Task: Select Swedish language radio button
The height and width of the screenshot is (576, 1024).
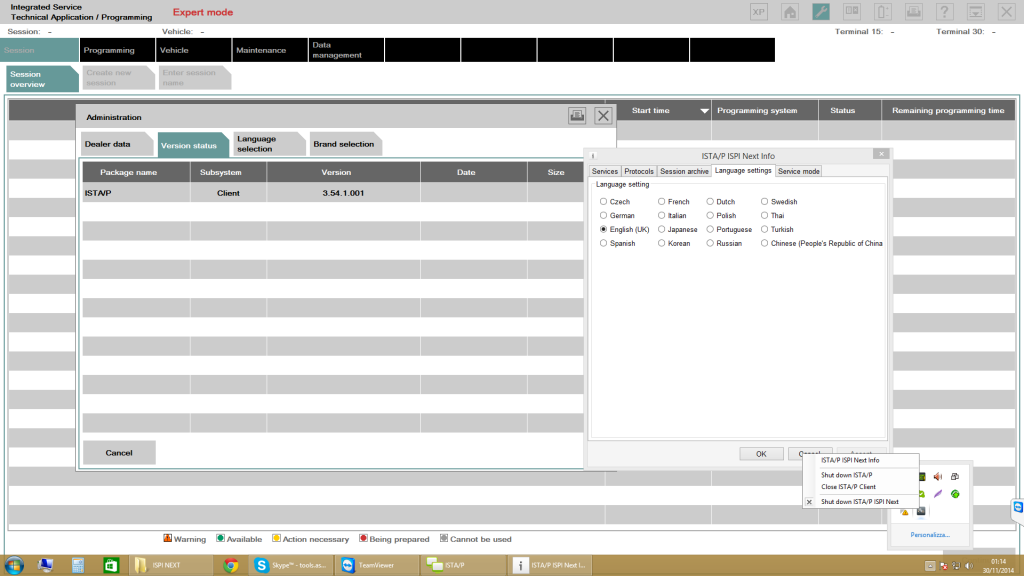Action: pos(765,202)
